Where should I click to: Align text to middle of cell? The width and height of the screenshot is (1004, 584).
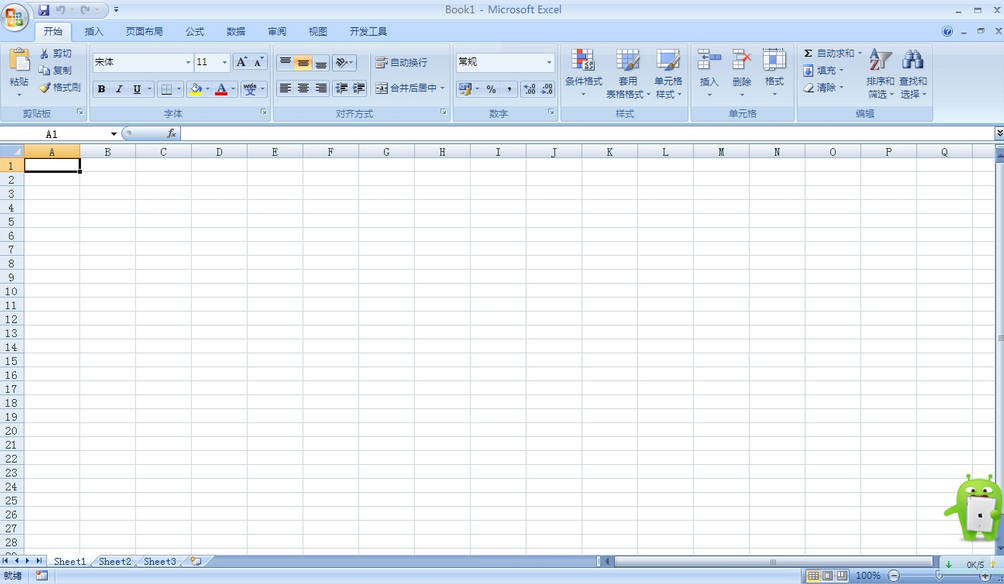coord(304,62)
